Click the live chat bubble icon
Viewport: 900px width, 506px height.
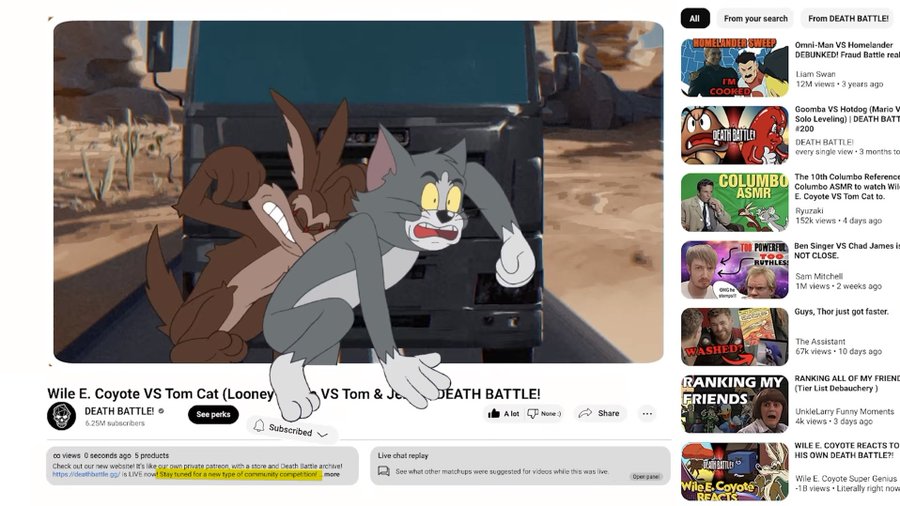pyautogui.click(x=383, y=471)
